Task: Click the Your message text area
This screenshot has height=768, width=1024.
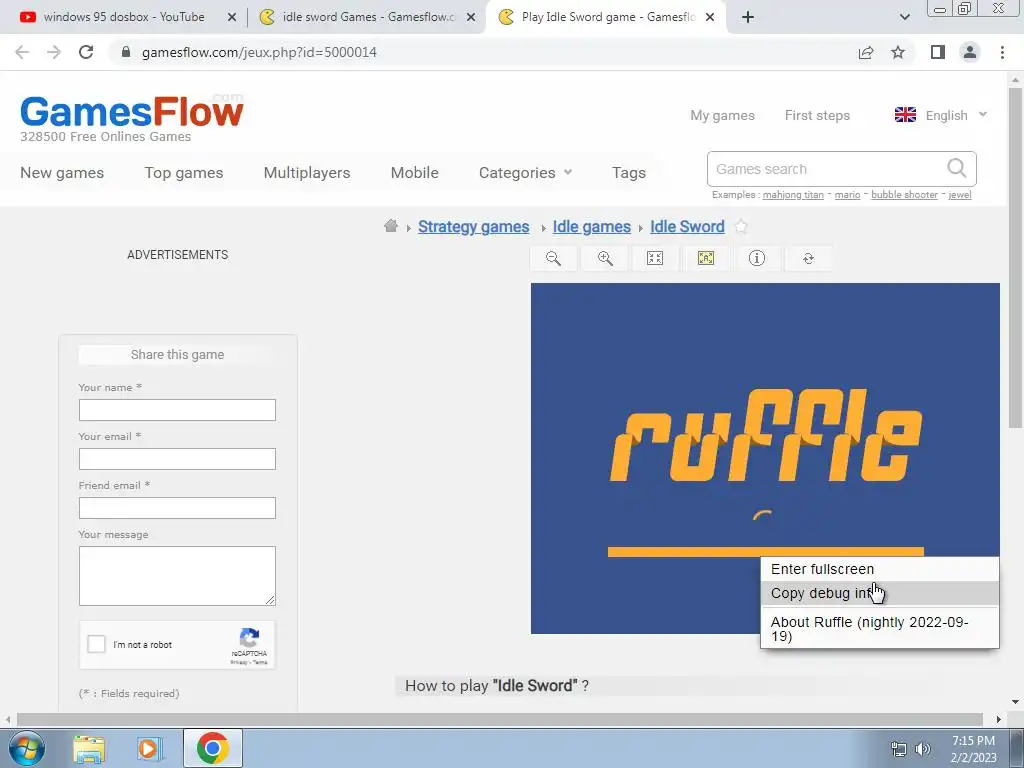Action: 177,576
